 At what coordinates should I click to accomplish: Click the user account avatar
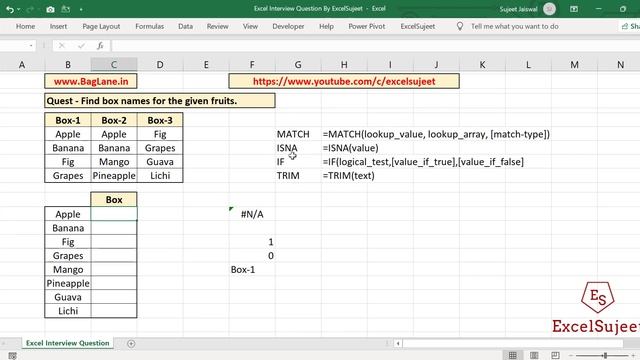549,9
